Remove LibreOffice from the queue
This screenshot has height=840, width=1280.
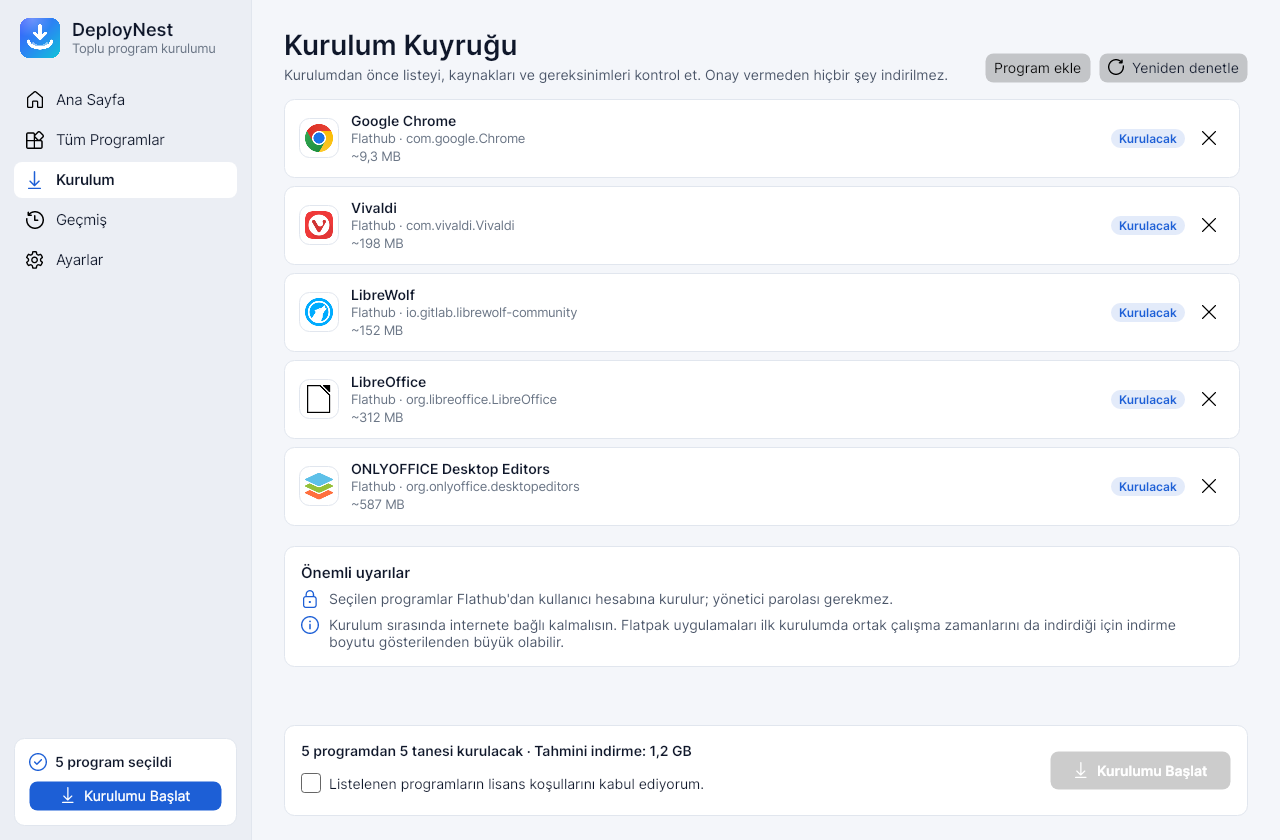pos(1209,399)
